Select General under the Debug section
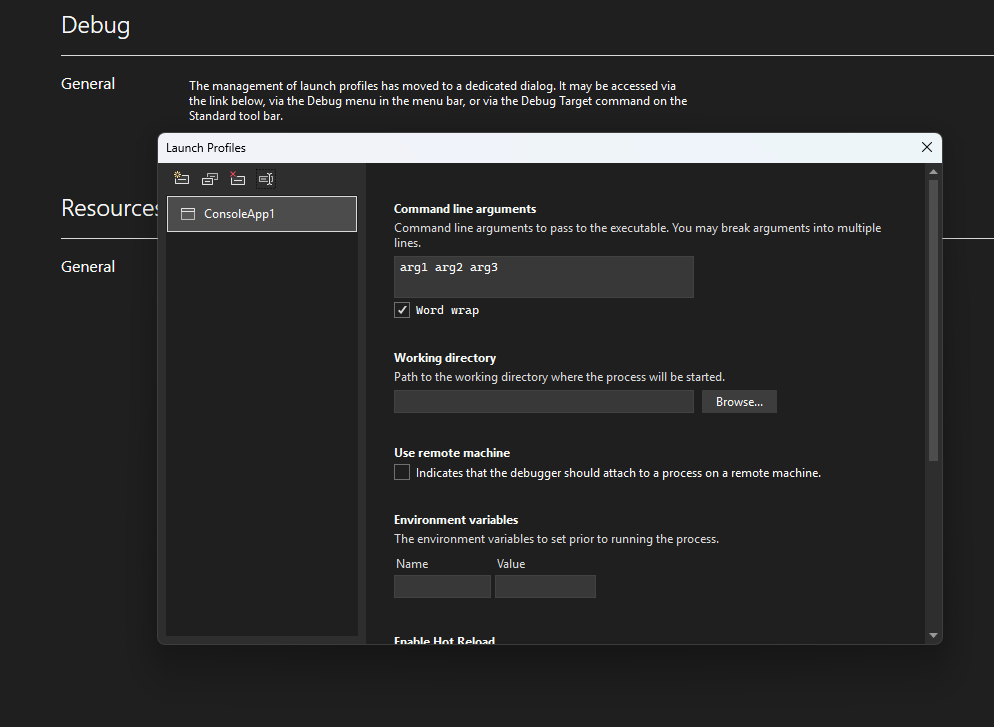The width and height of the screenshot is (994, 727). click(x=88, y=84)
